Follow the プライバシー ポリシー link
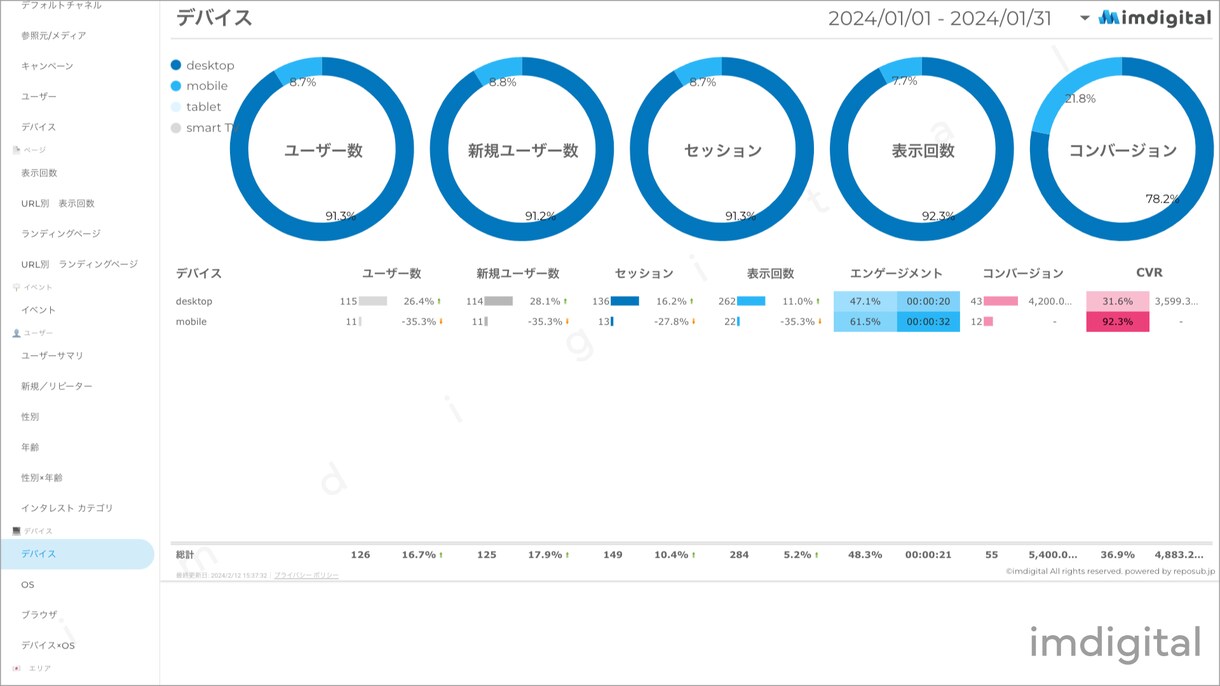This screenshot has height=686, width=1220. click(x=307, y=576)
